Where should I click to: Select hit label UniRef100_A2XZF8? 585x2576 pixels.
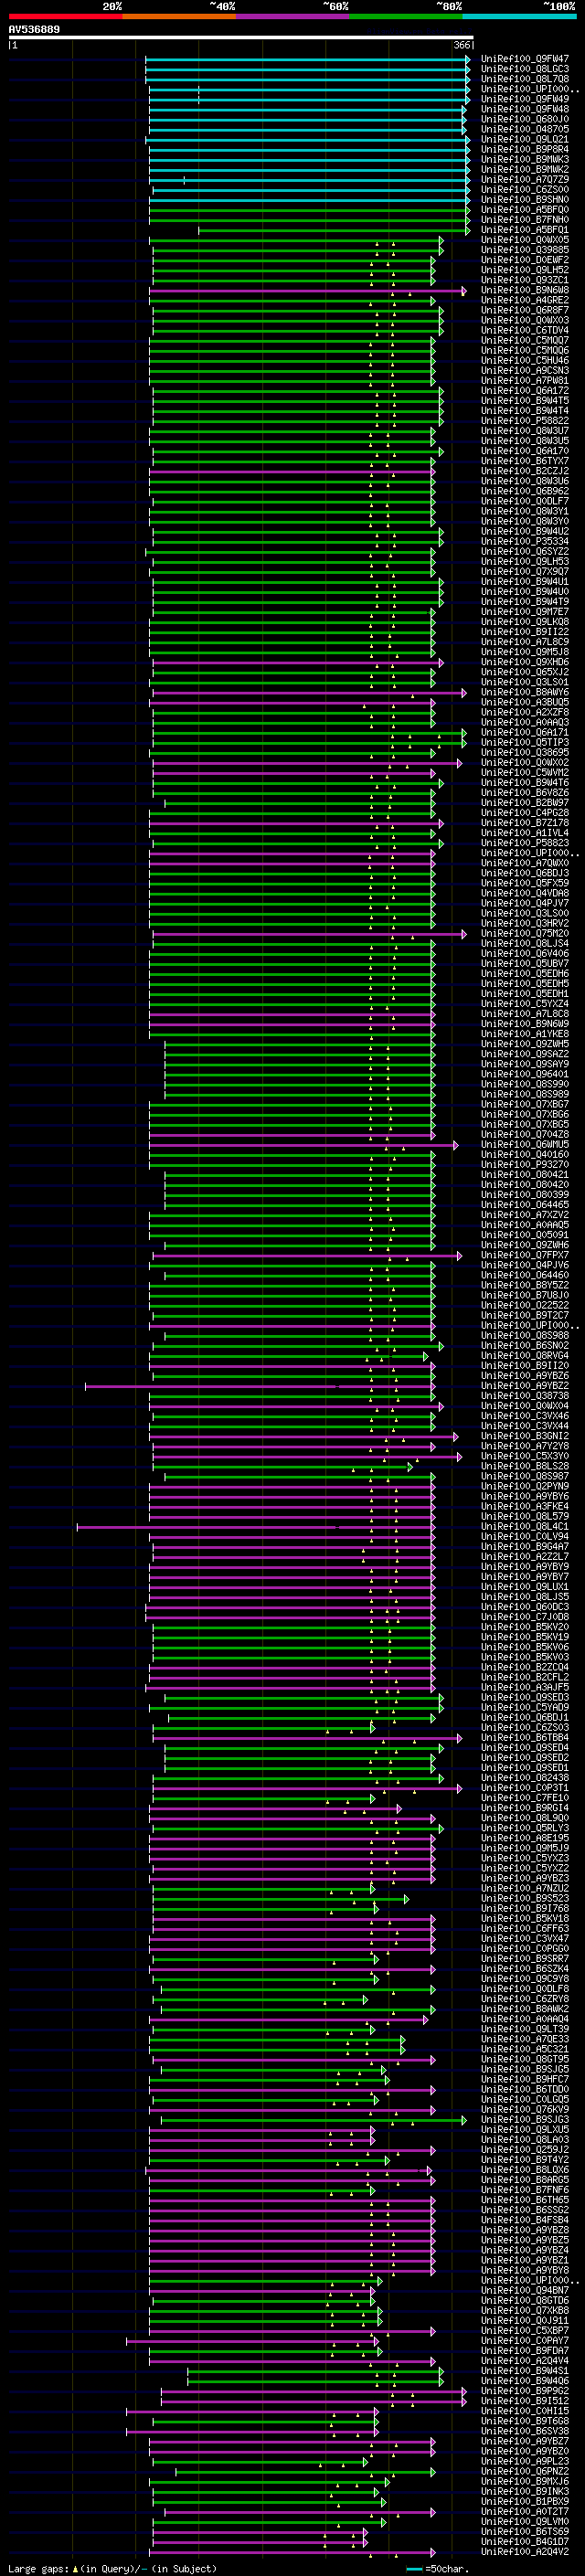click(x=525, y=713)
